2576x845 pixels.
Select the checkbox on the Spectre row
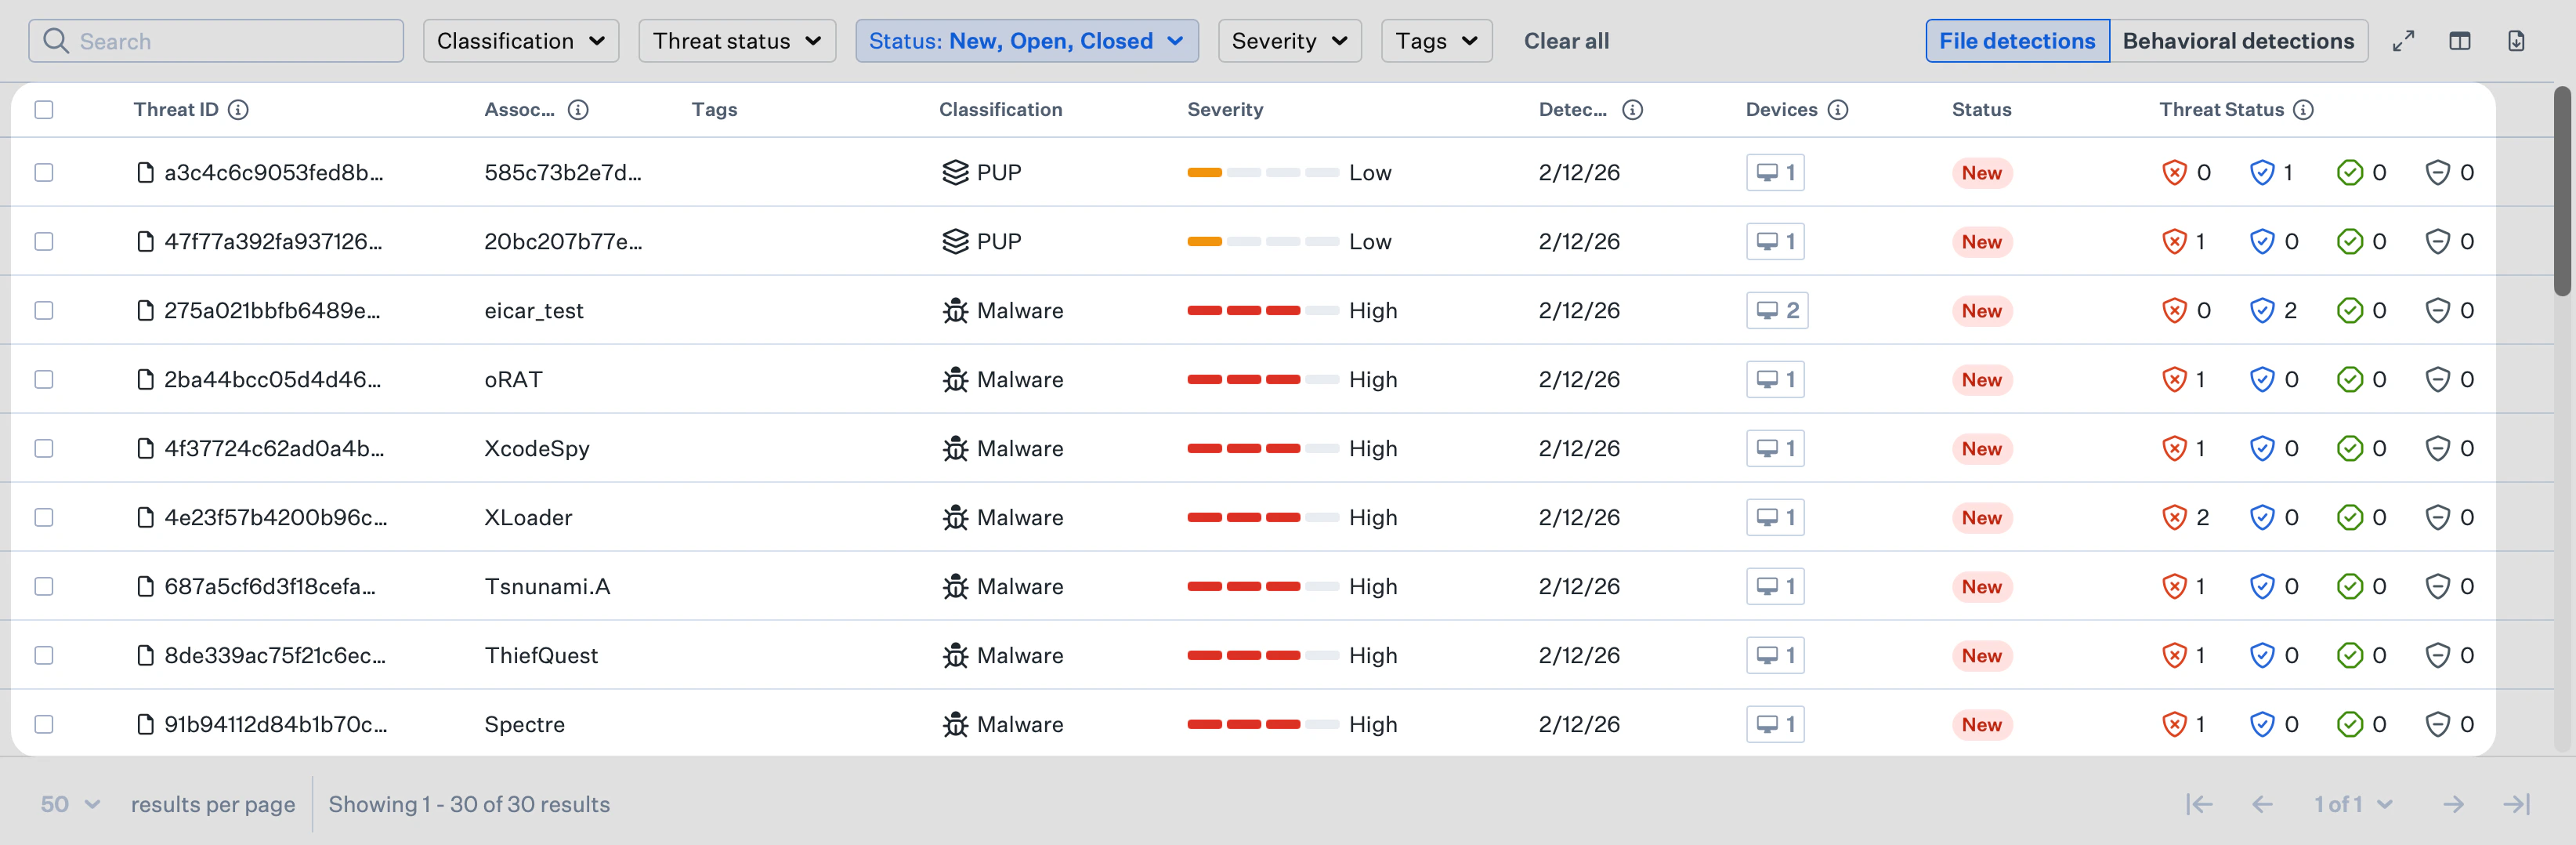[x=43, y=724]
